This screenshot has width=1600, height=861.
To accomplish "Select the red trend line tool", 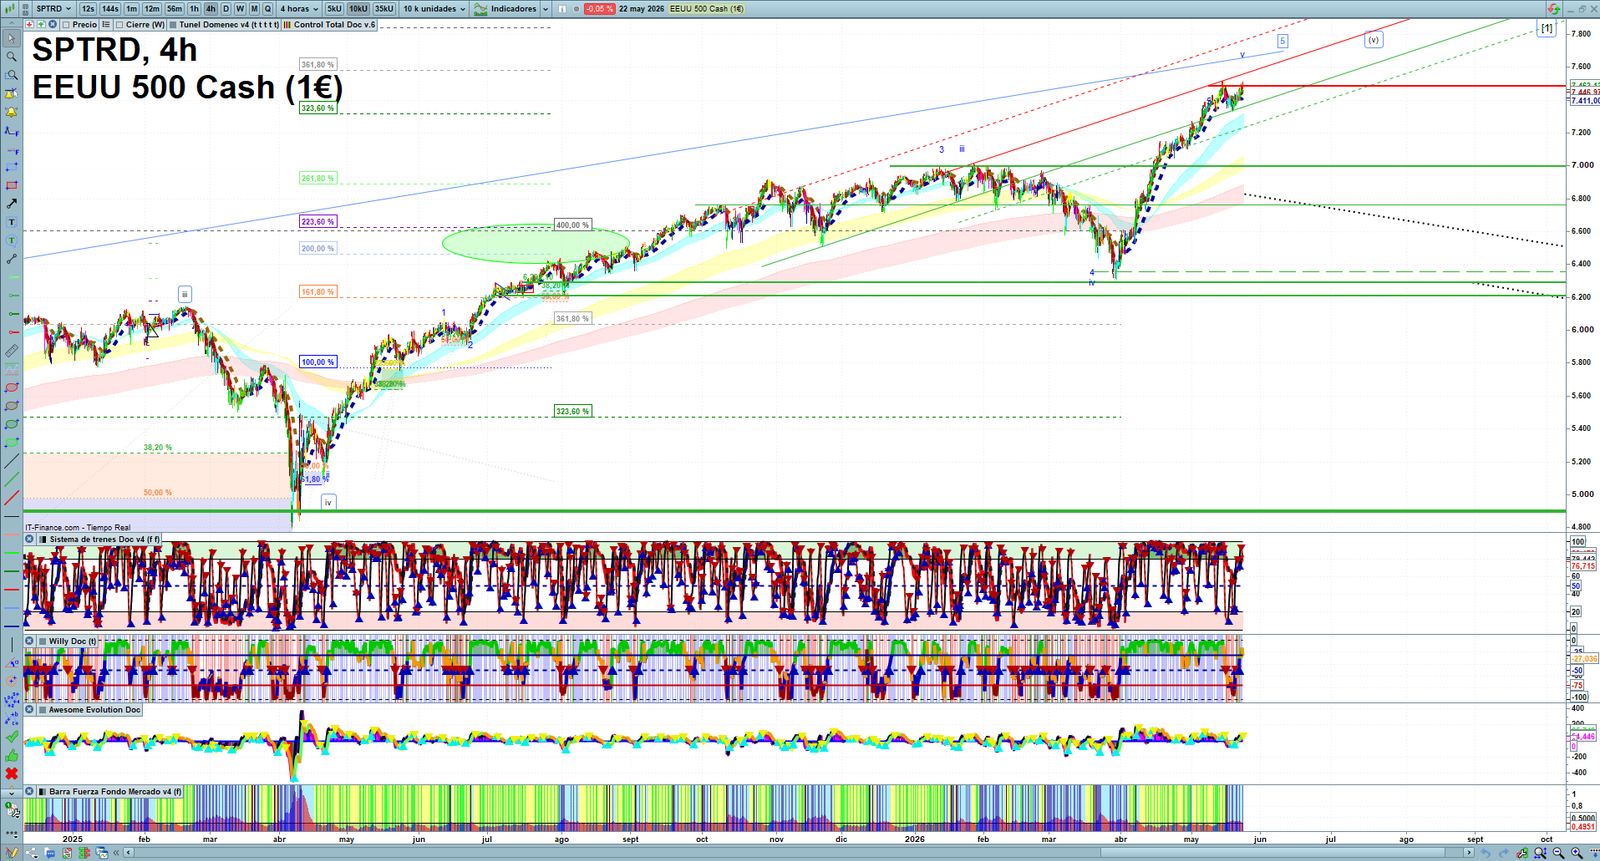I will [x=12, y=498].
